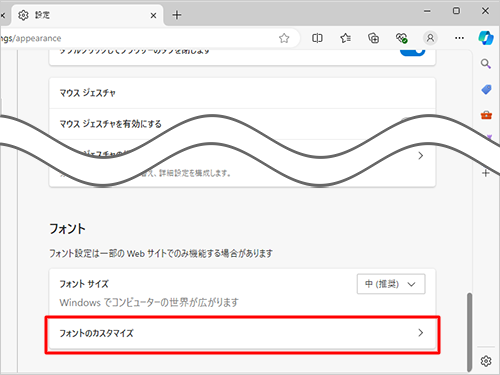Open sidebar settings gear icon
The height and width of the screenshot is (375, 500).
pyautogui.click(x=486, y=361)
